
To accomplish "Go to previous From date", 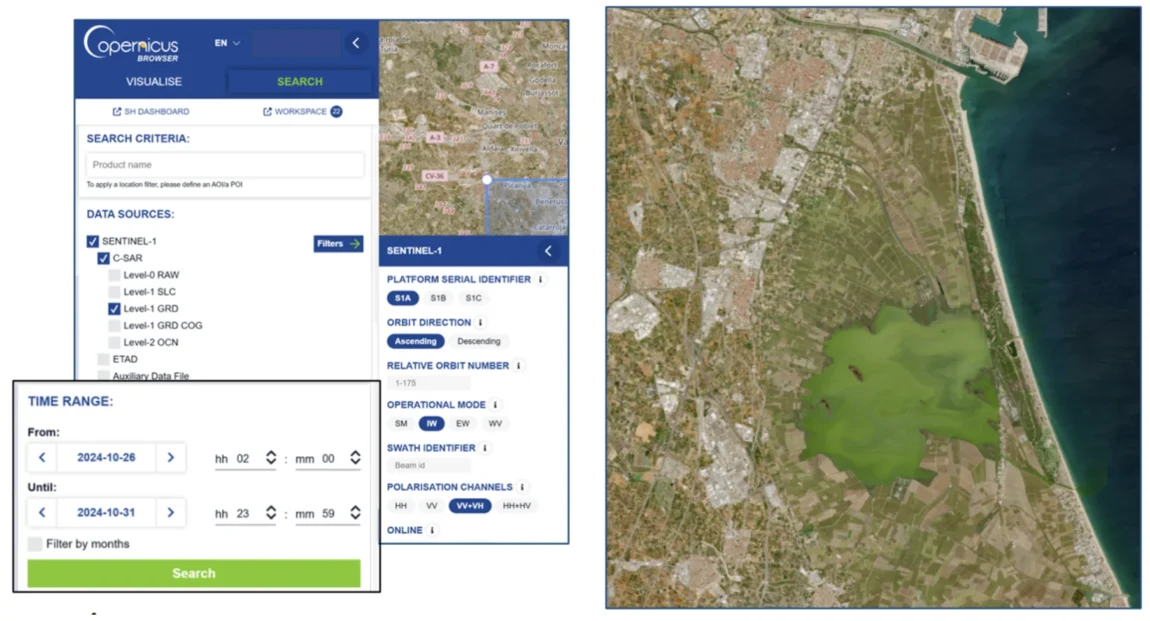I will tap(42, 458).
